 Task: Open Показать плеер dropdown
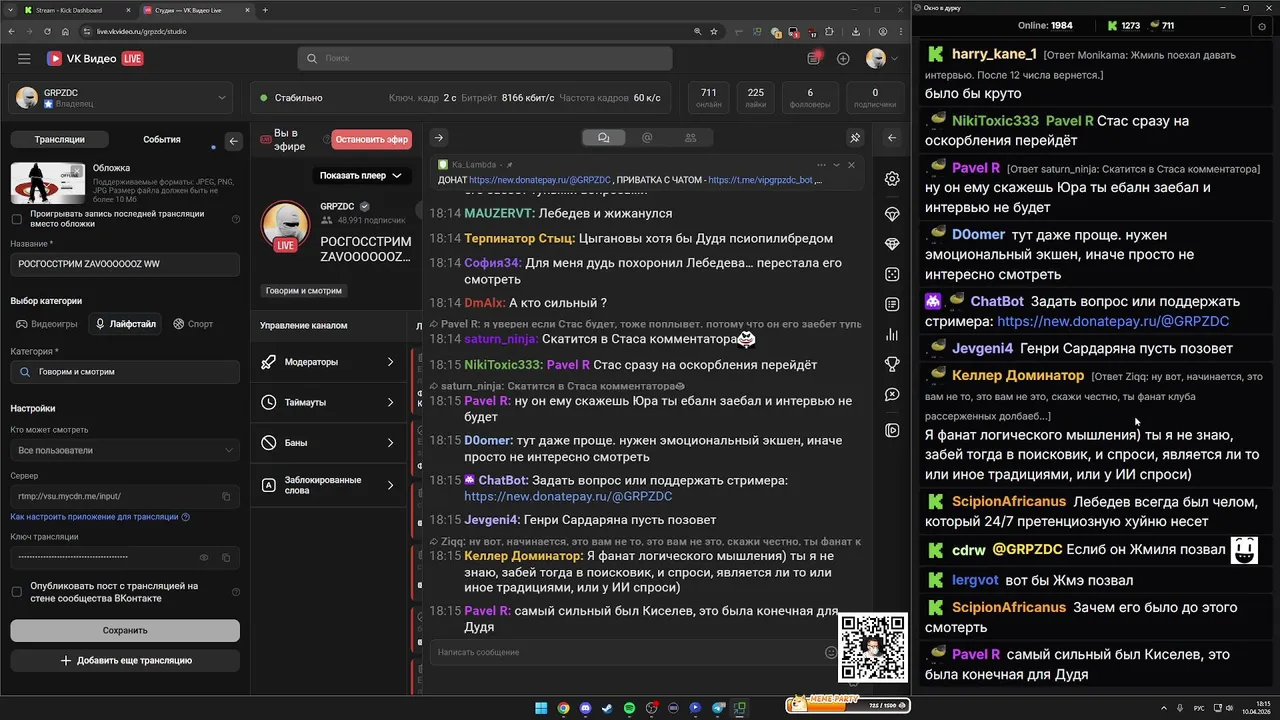(x=360, y=175)
